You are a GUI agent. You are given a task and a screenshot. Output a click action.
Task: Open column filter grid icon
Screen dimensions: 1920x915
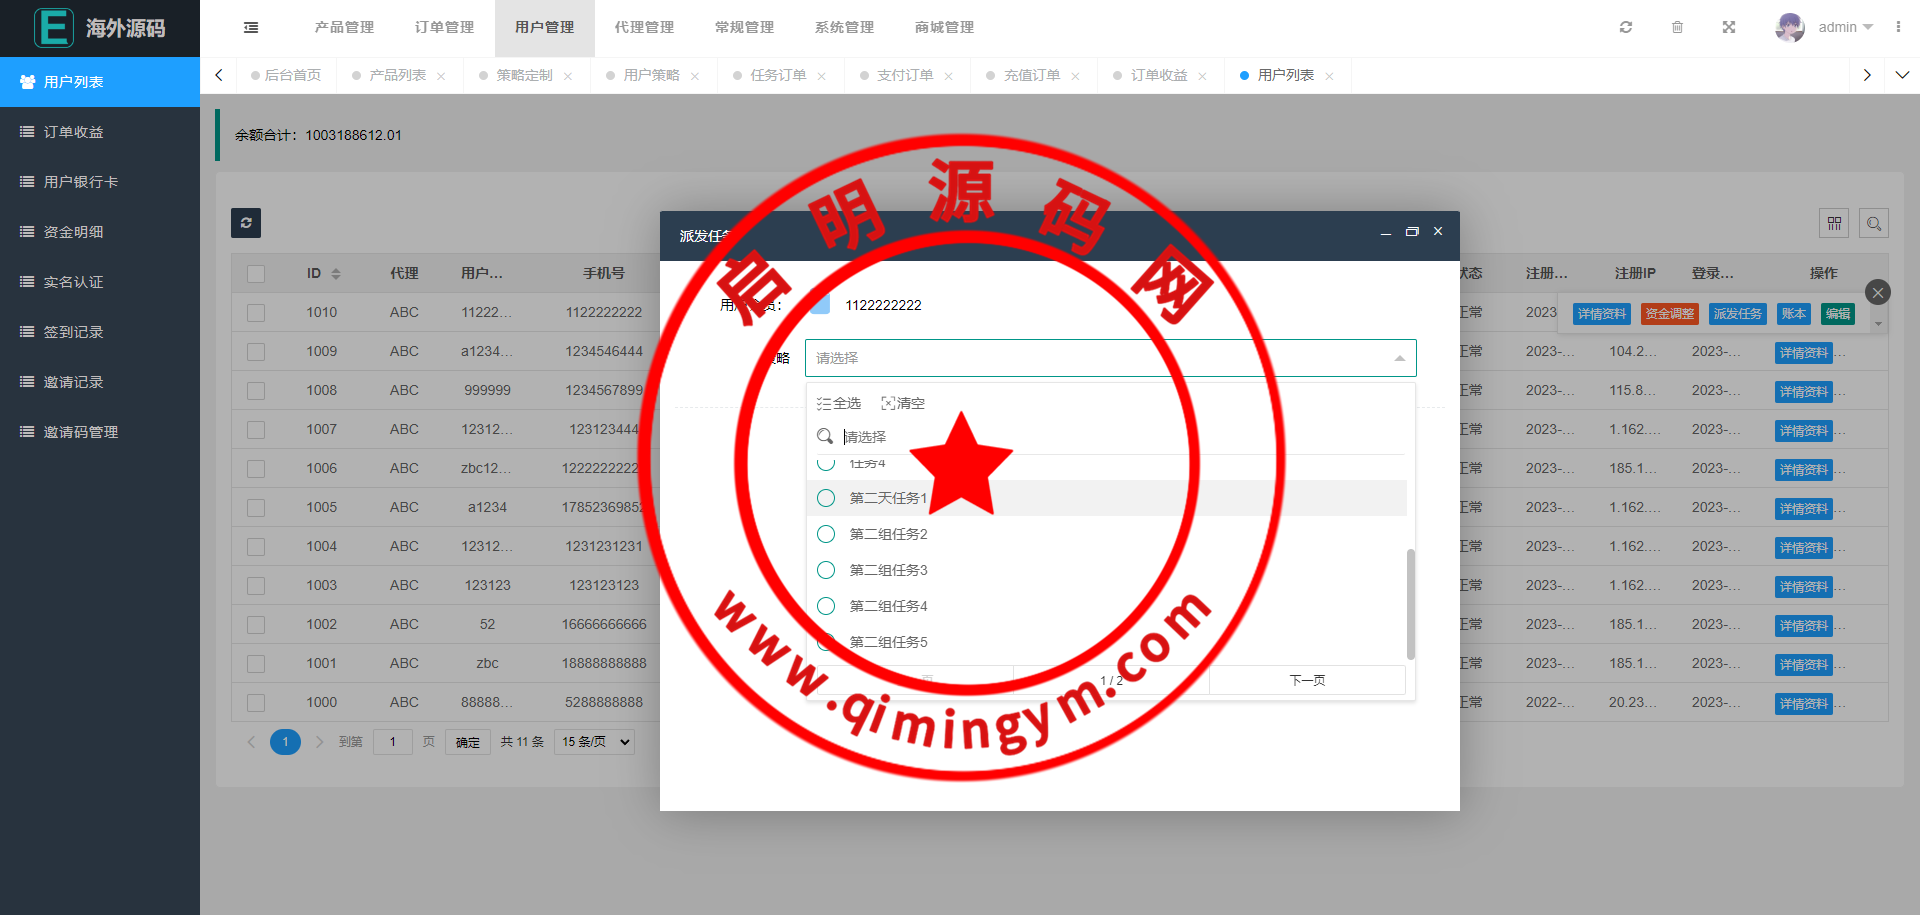(x=1834, y=224)
